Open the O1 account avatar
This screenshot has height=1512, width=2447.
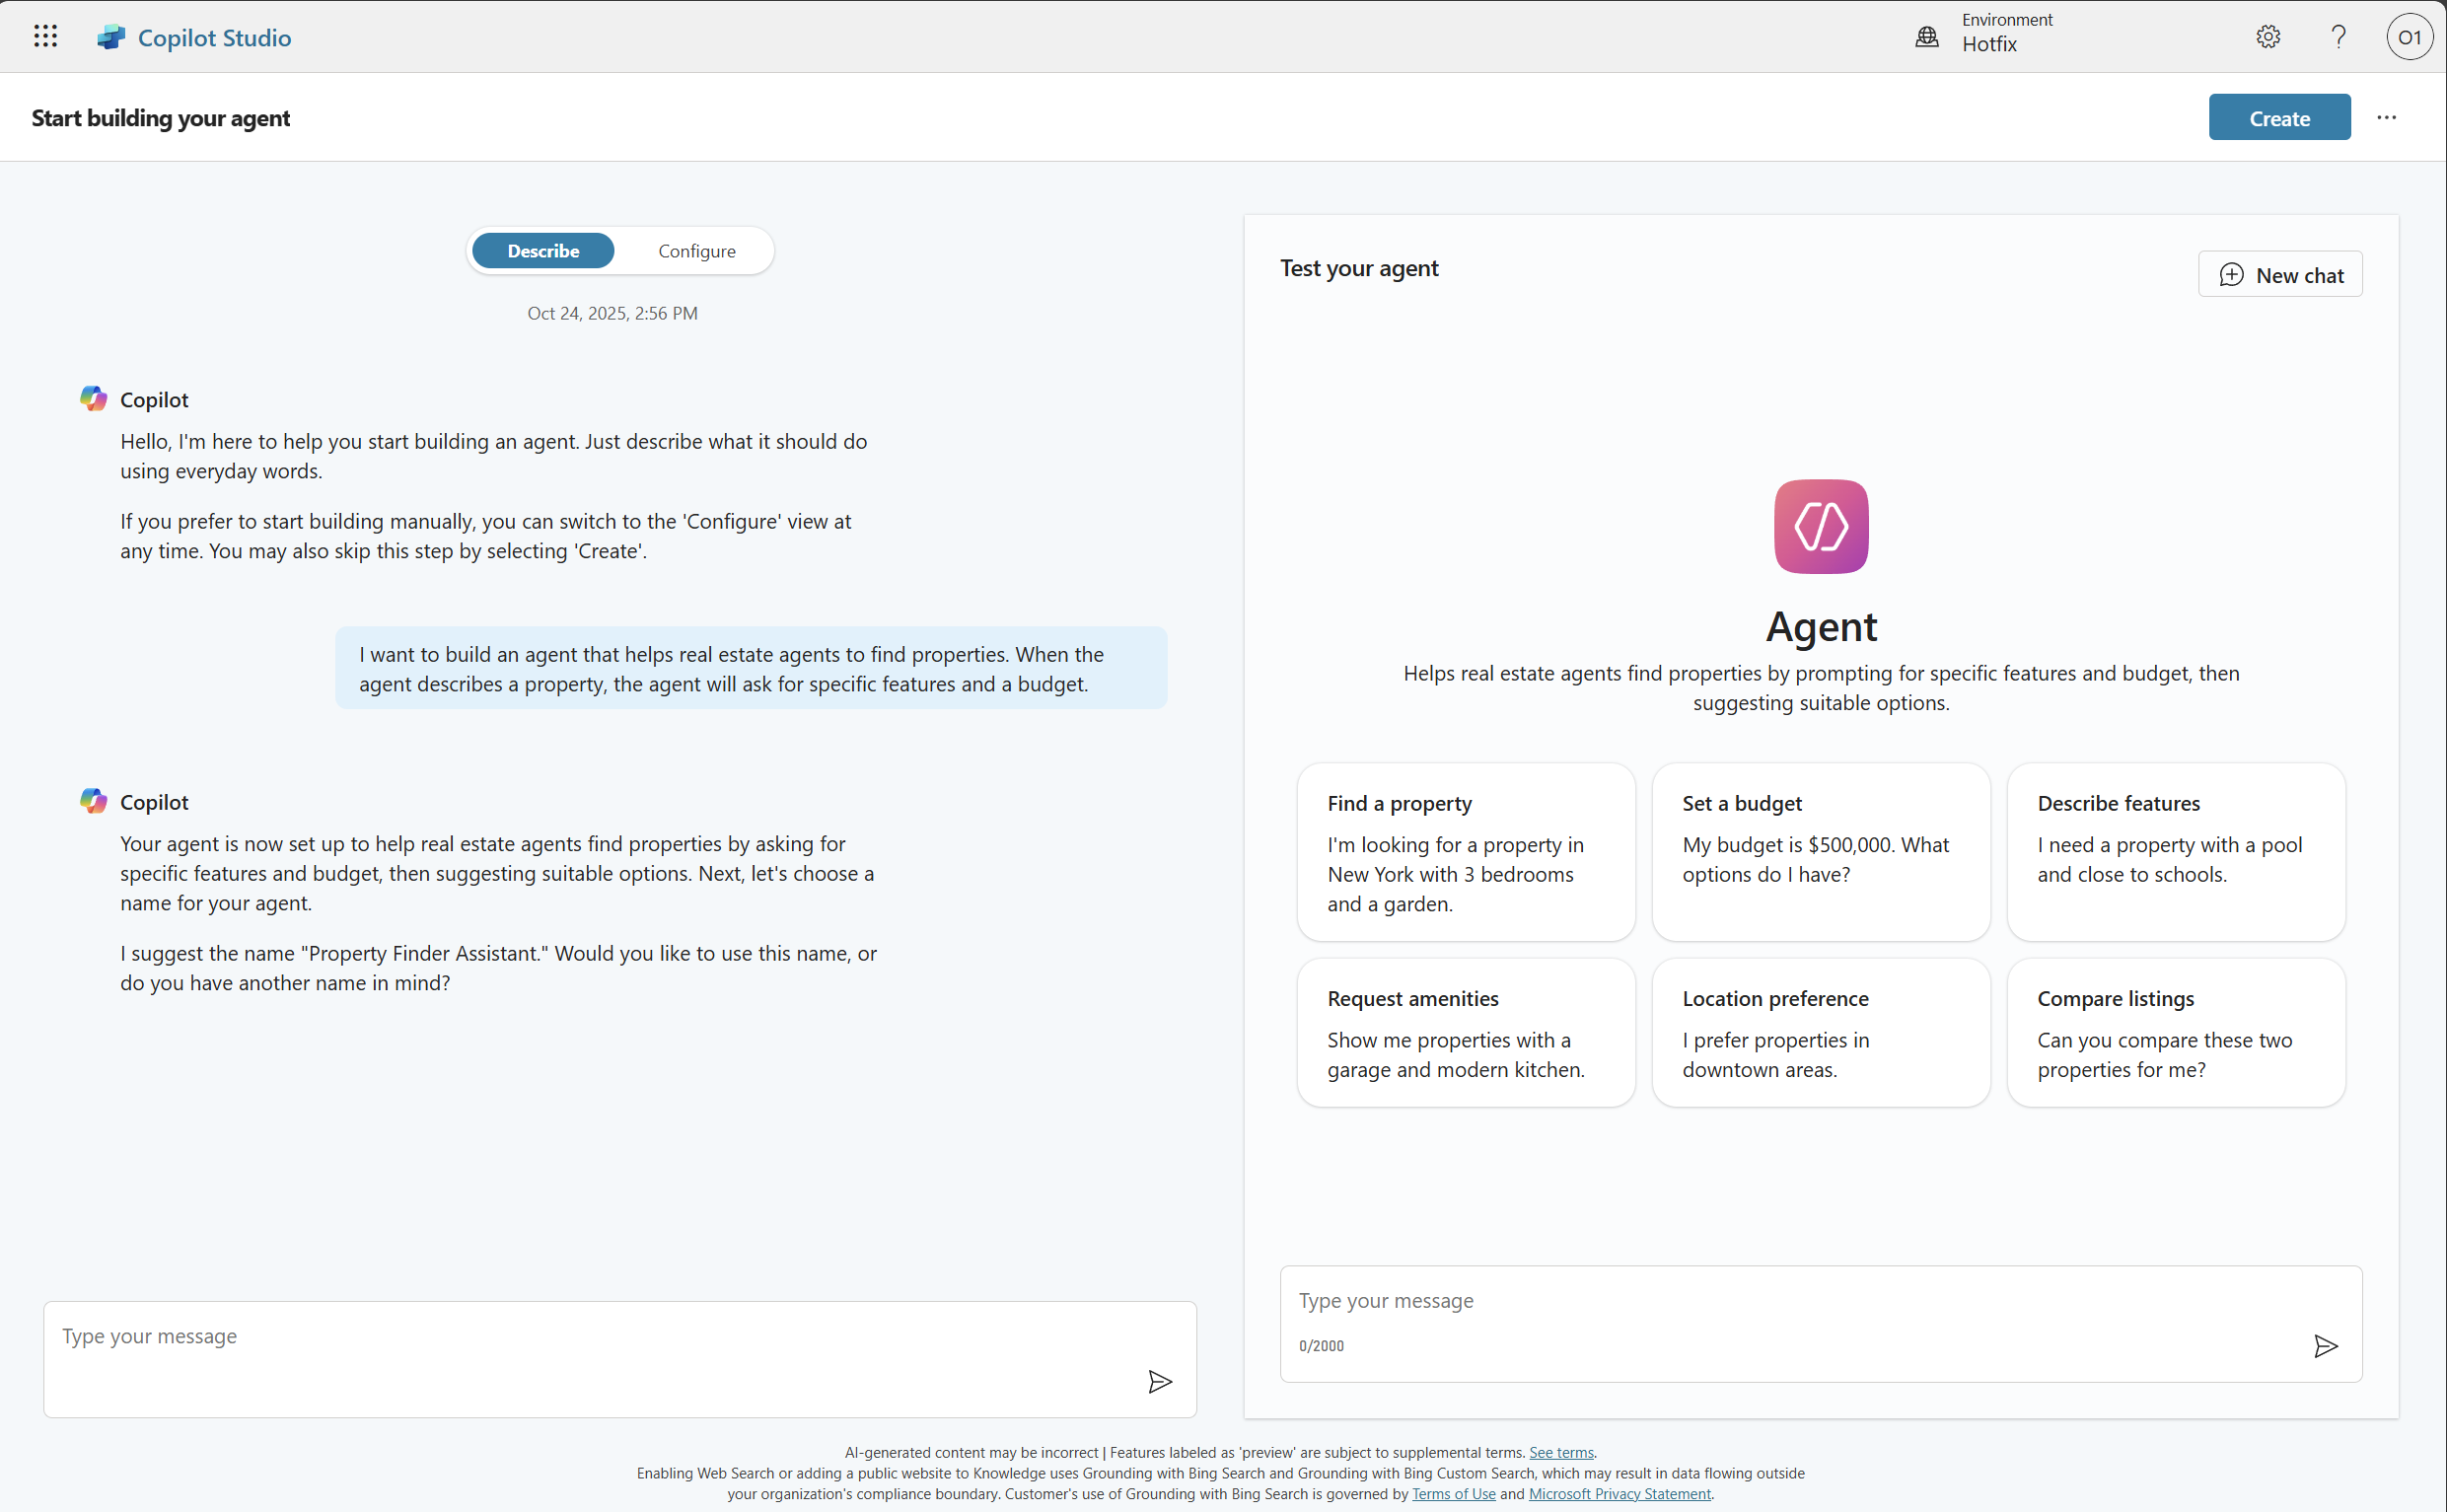coord(2408,37)
